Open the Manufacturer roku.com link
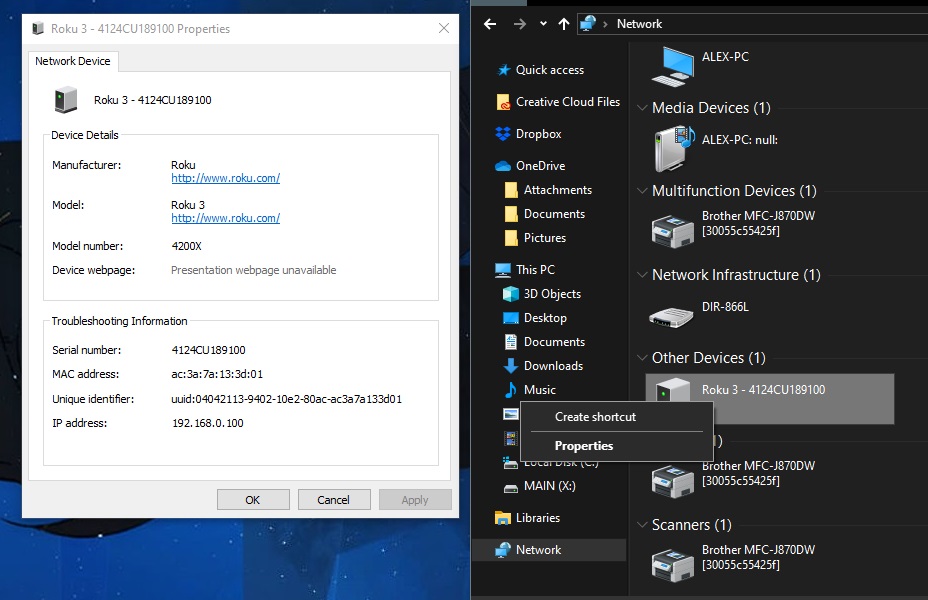 pyautogui.click(x=225, y=178)
